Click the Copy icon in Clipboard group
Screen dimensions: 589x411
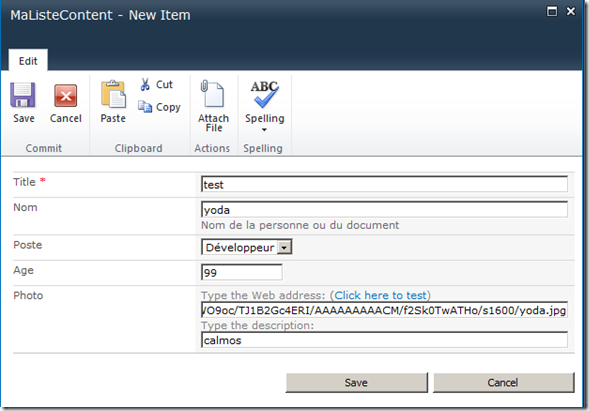click(x=145, y=107)
